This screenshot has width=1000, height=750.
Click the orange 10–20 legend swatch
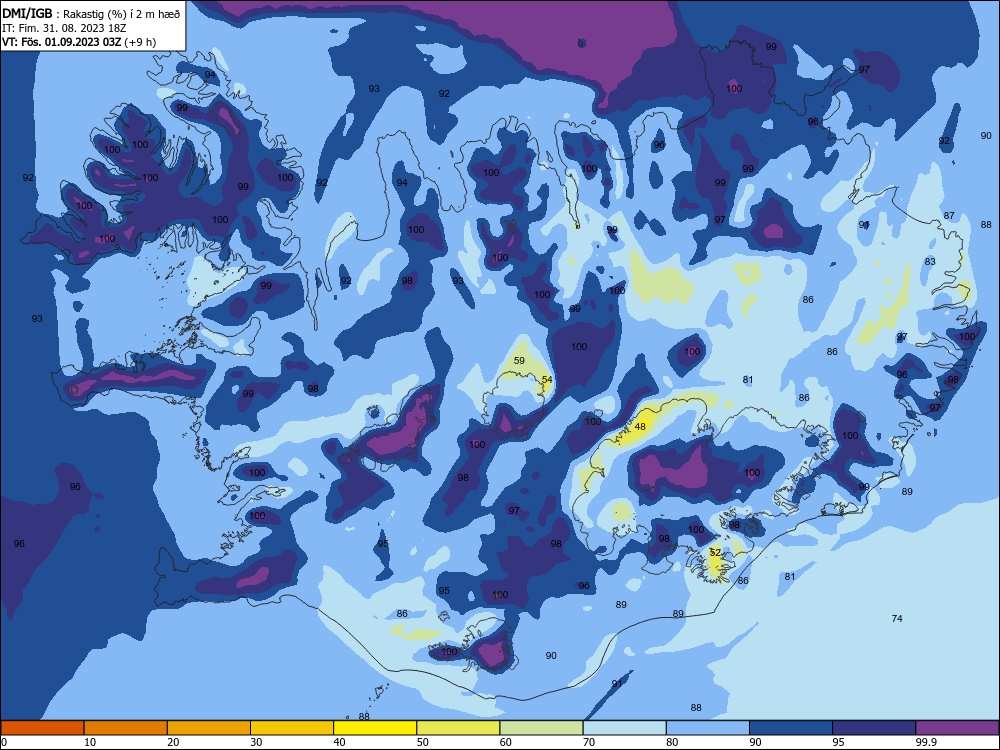point(126,728)
